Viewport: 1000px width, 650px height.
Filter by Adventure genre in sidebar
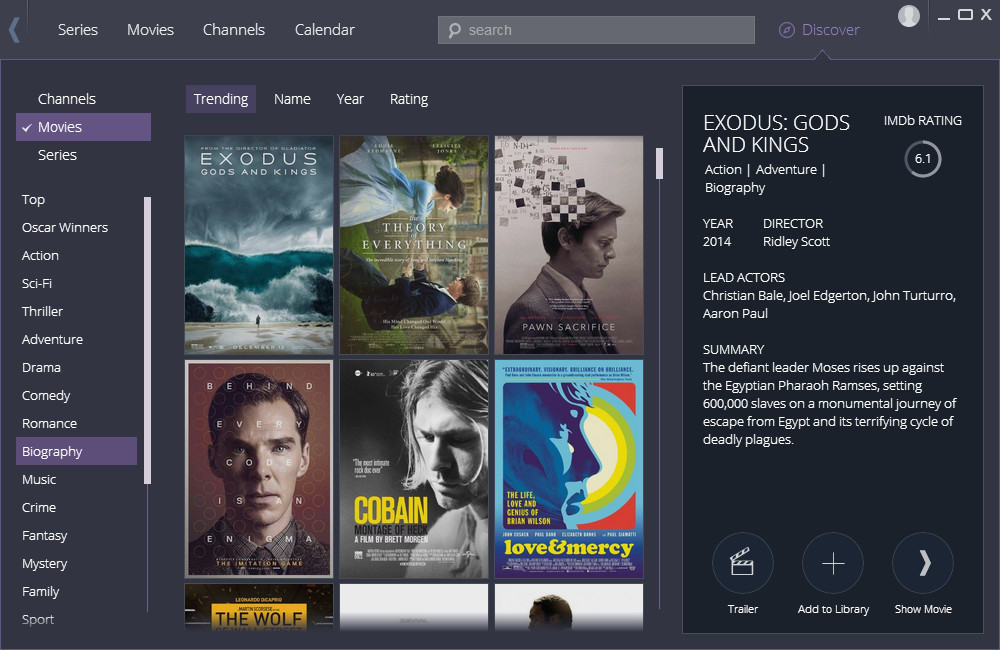pyautogui.click(x=52, y=340)
